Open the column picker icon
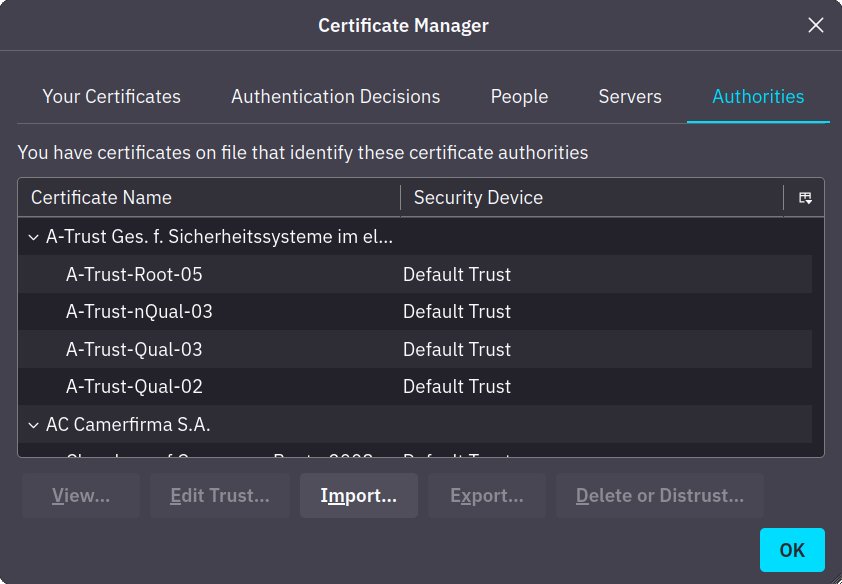 click(x=805, y=197)
